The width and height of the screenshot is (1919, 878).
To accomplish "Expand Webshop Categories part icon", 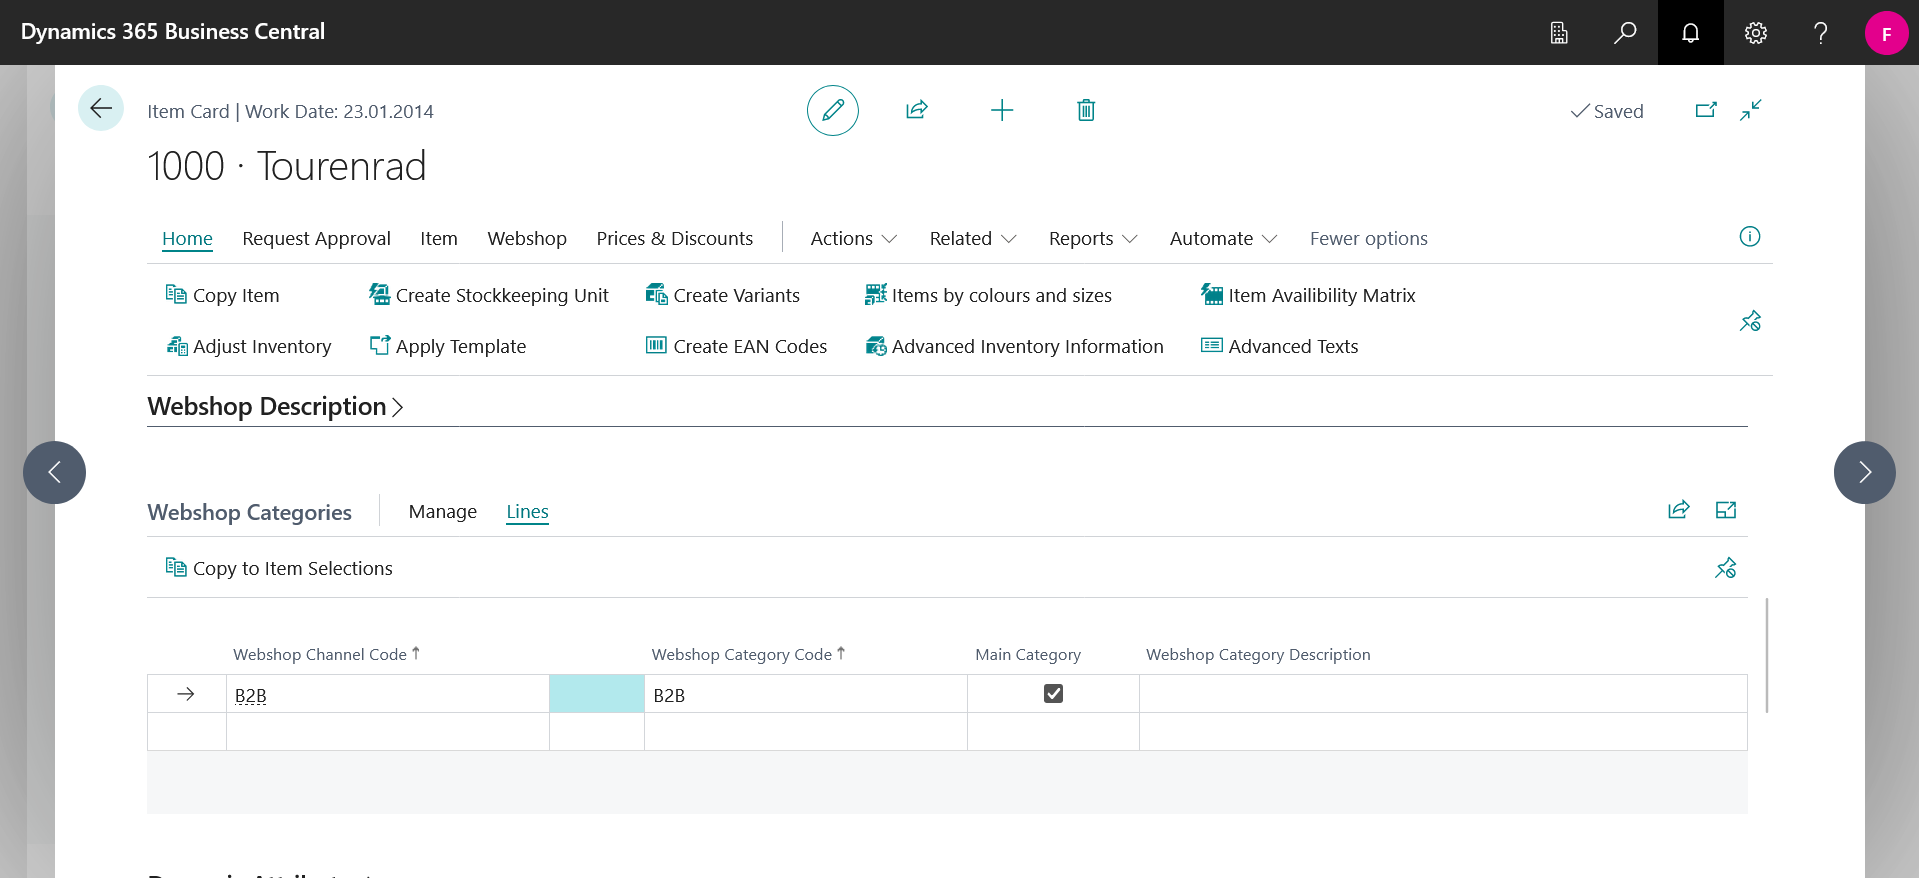I will tap(1726, 510).
